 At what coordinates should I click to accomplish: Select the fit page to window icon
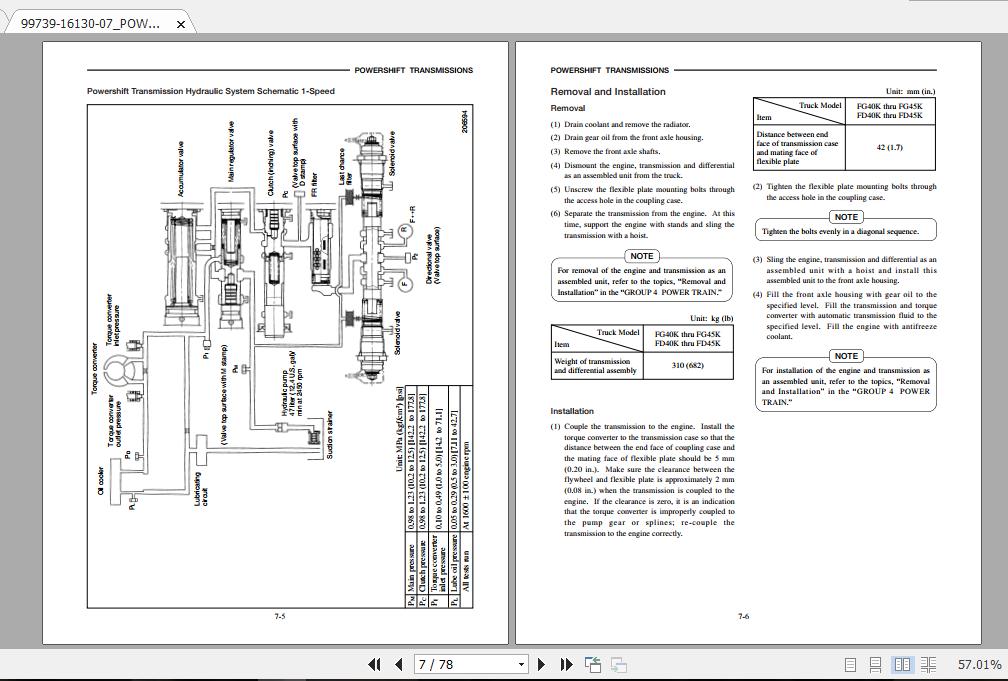coord(851,663)
